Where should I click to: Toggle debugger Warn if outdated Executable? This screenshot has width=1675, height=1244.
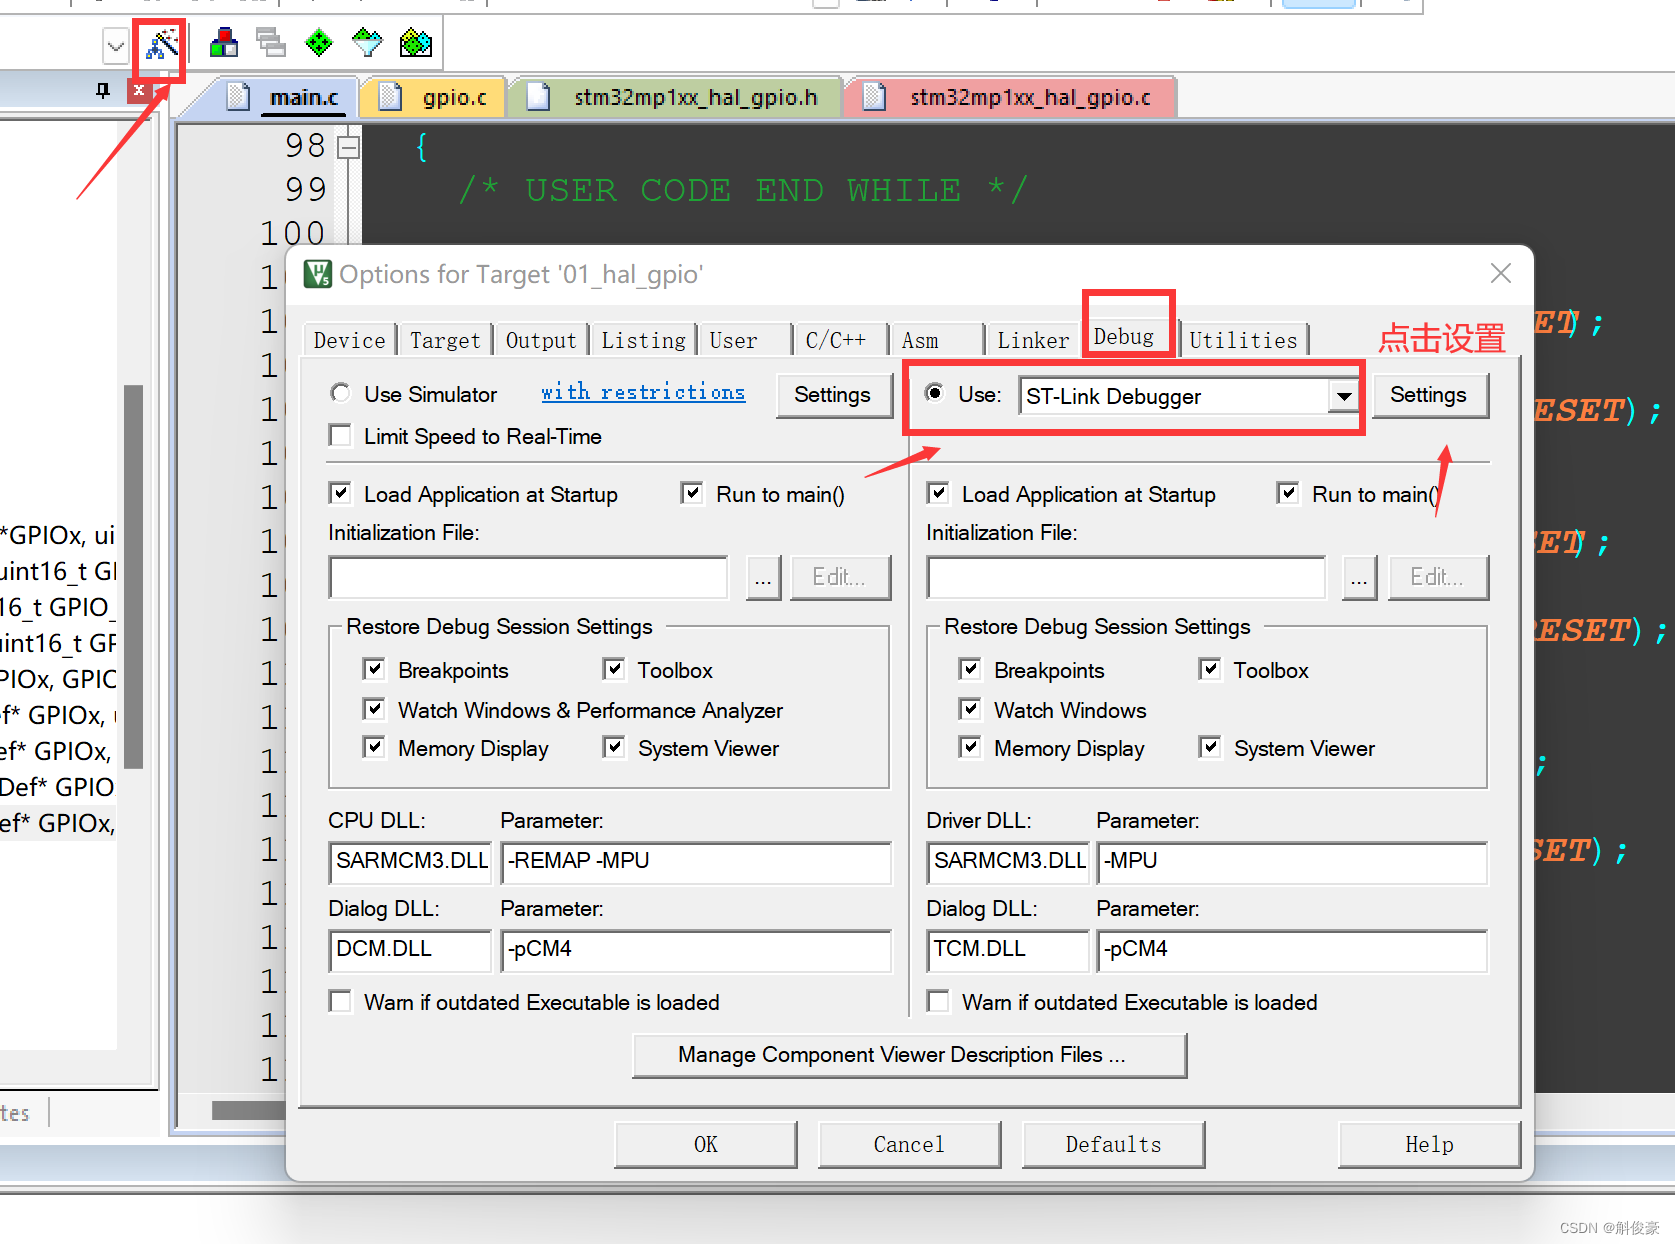click(938, 1001)
